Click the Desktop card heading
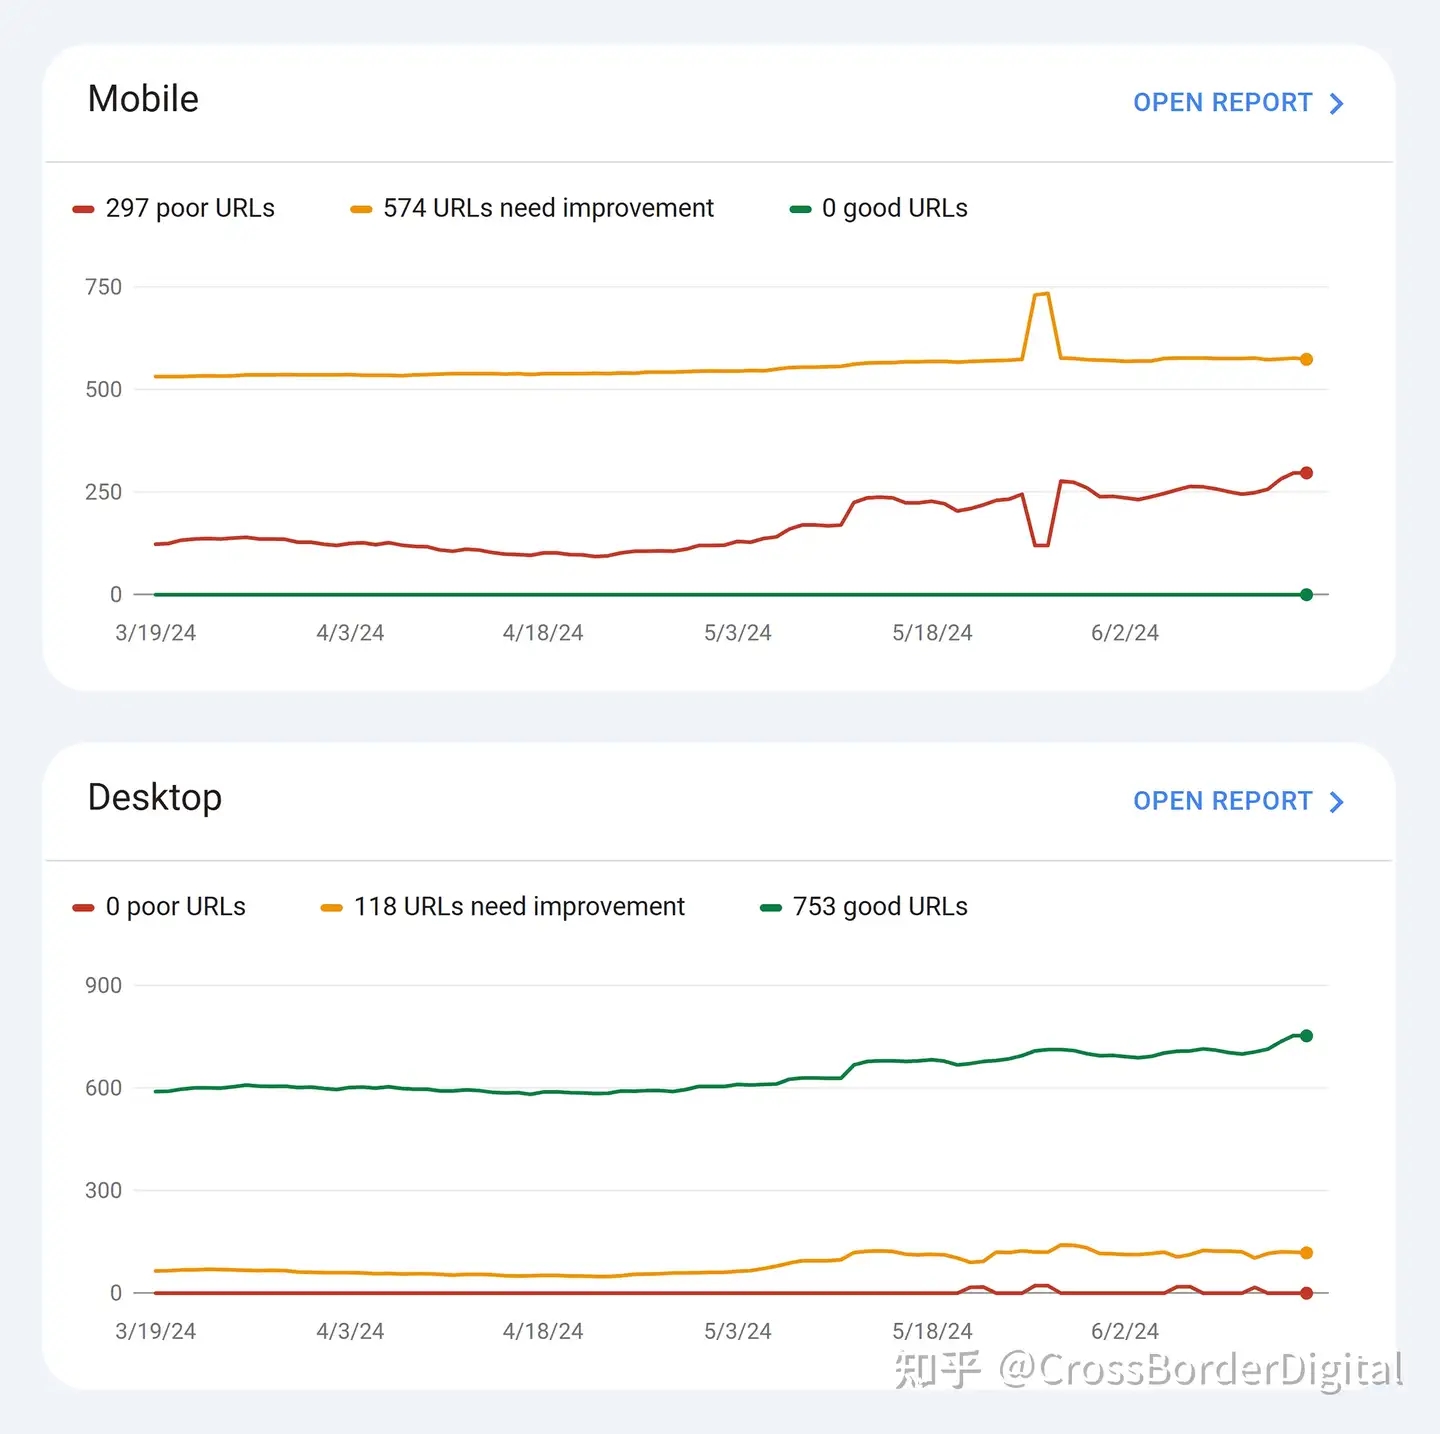The height and width of the screenshot is (1434, 1440). pyautogui.click(x=155, y=797)
